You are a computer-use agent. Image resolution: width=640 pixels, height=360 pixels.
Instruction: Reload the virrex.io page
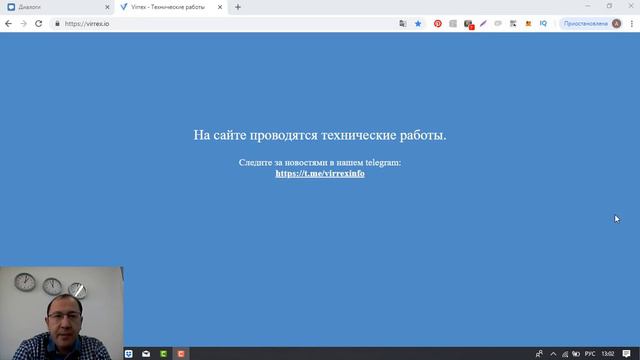click(38, 24)
